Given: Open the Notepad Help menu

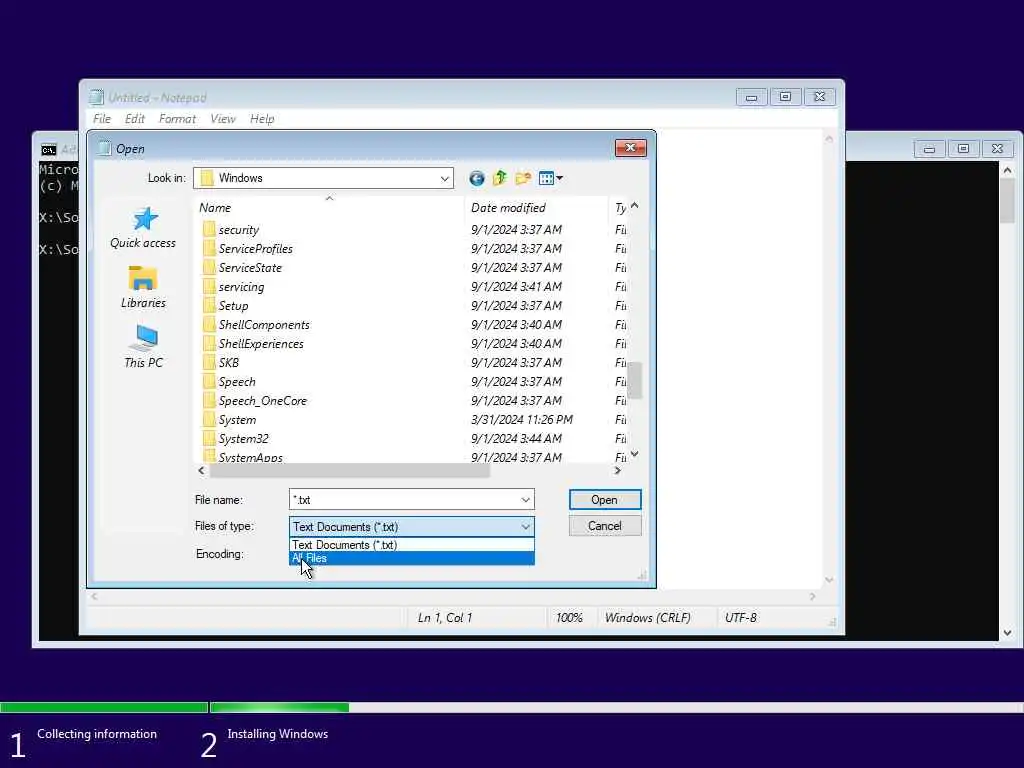Looking at the screenshot, I should (262, 119).
